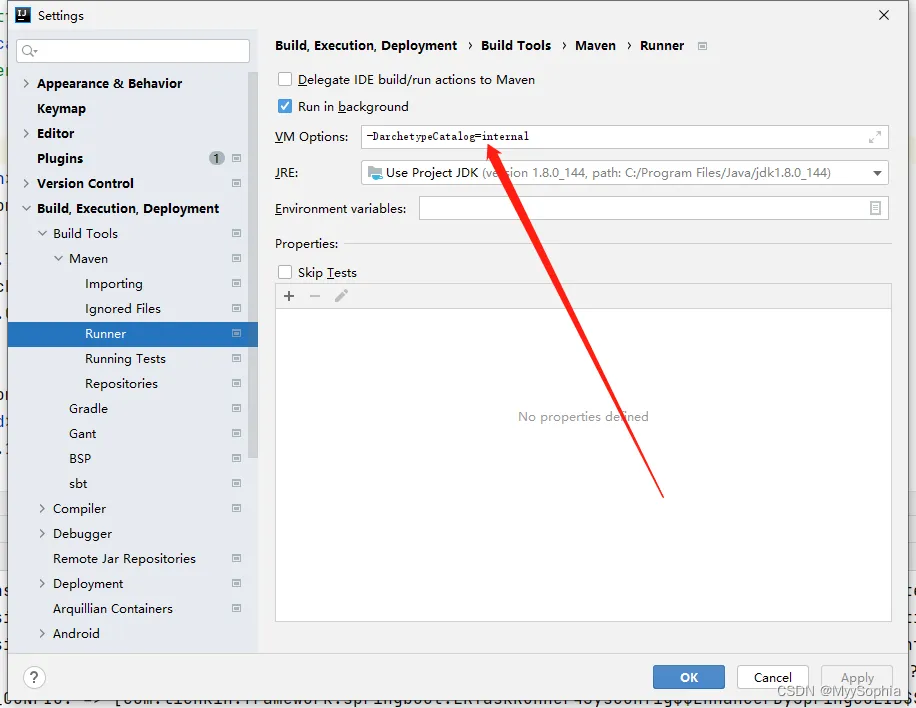
Task: Open the environment variables editor icon
Action: [875, 208]
